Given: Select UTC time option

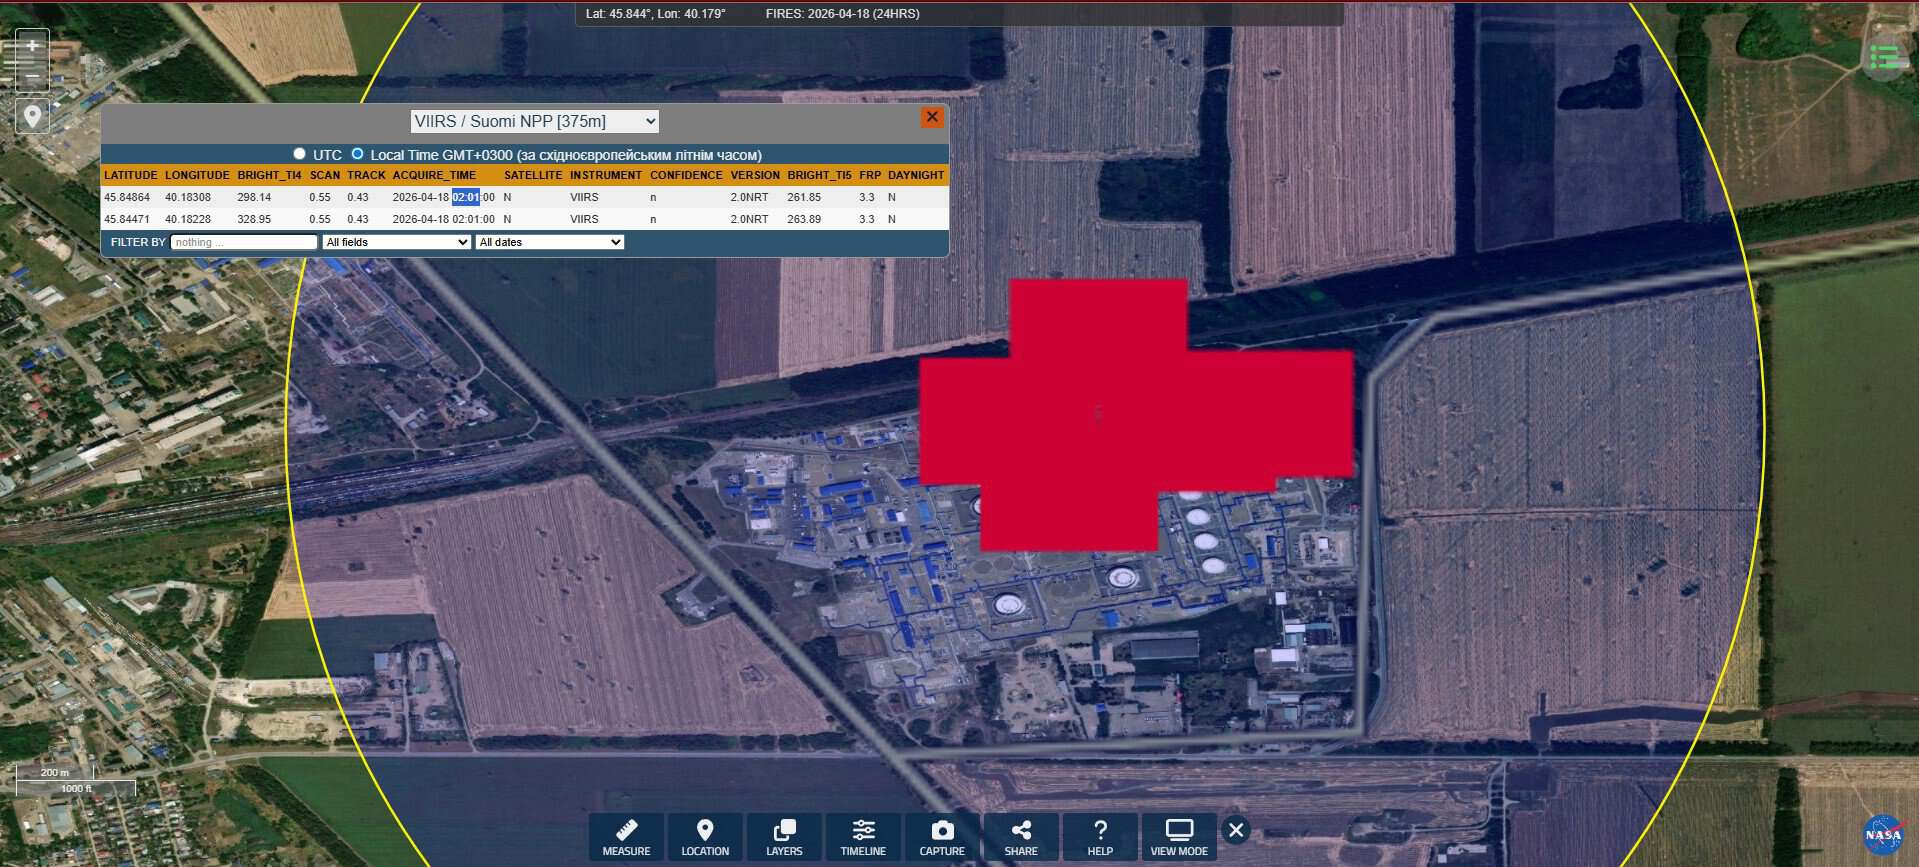Looking at the screenshot, I should tap(299, 154).
